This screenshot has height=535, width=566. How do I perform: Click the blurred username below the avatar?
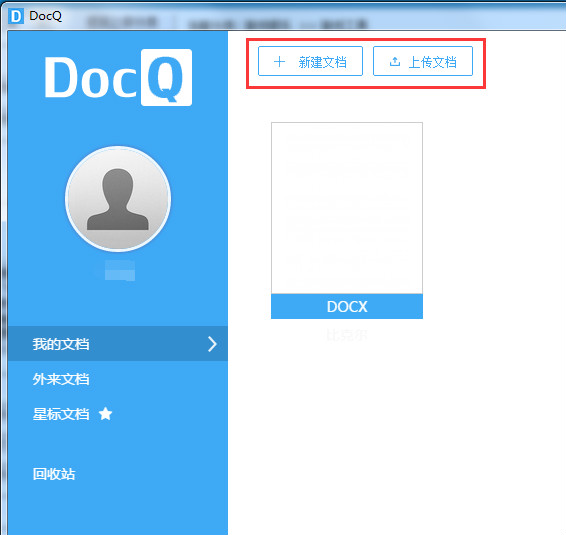coord(119,270)
